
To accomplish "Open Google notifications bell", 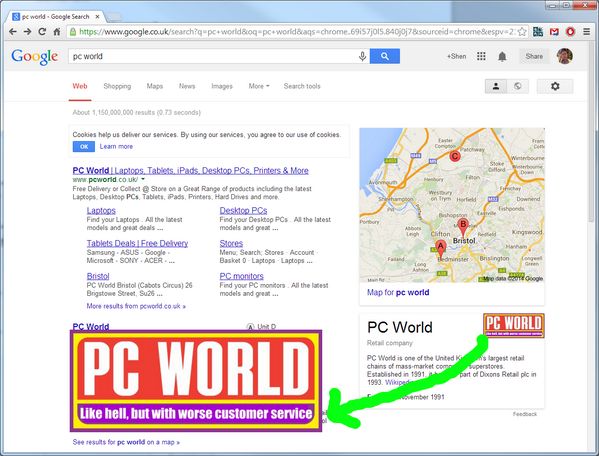I will point(502,57).
